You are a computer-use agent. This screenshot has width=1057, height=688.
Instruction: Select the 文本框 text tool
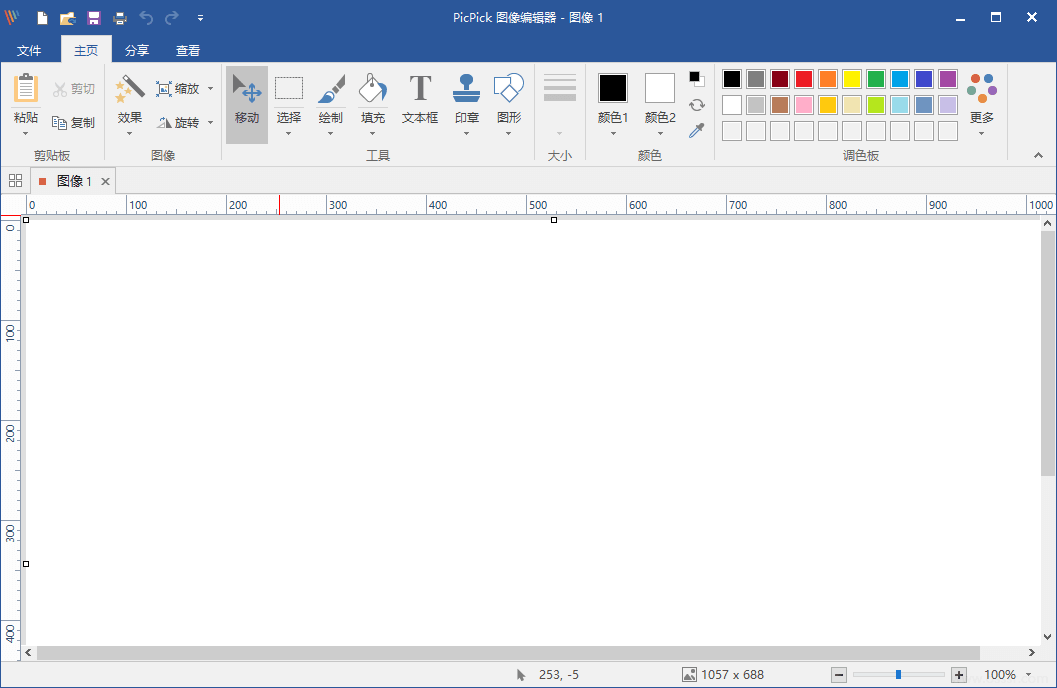tap(420, 99)
